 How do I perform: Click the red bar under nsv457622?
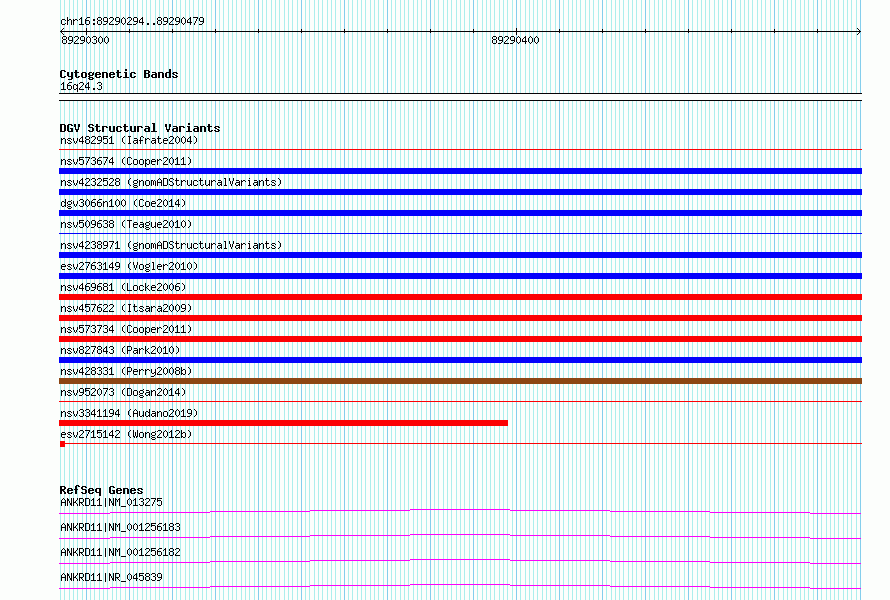coord(460,318)
